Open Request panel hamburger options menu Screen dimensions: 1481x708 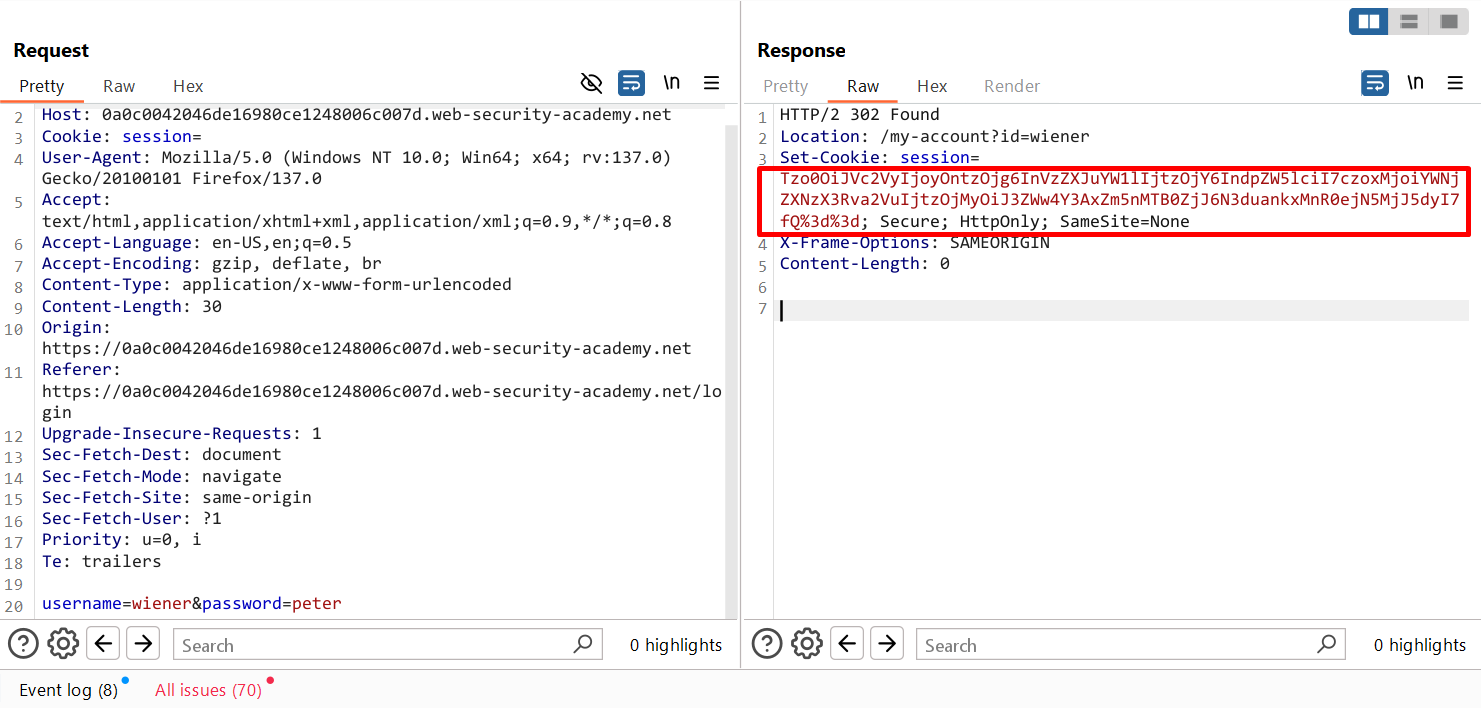tap(712, 83)
